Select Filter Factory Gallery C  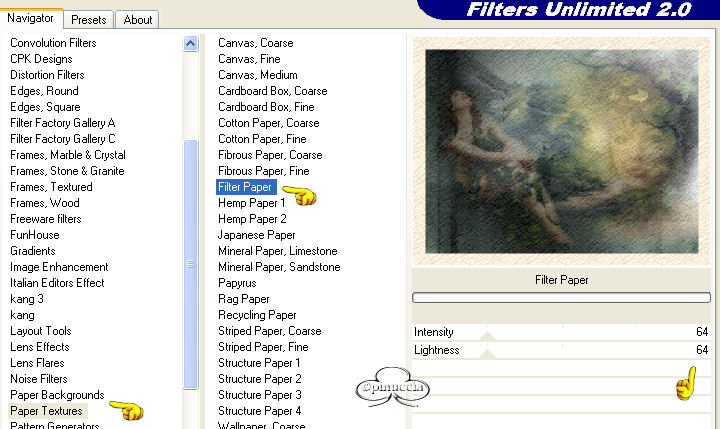(62, 139)
